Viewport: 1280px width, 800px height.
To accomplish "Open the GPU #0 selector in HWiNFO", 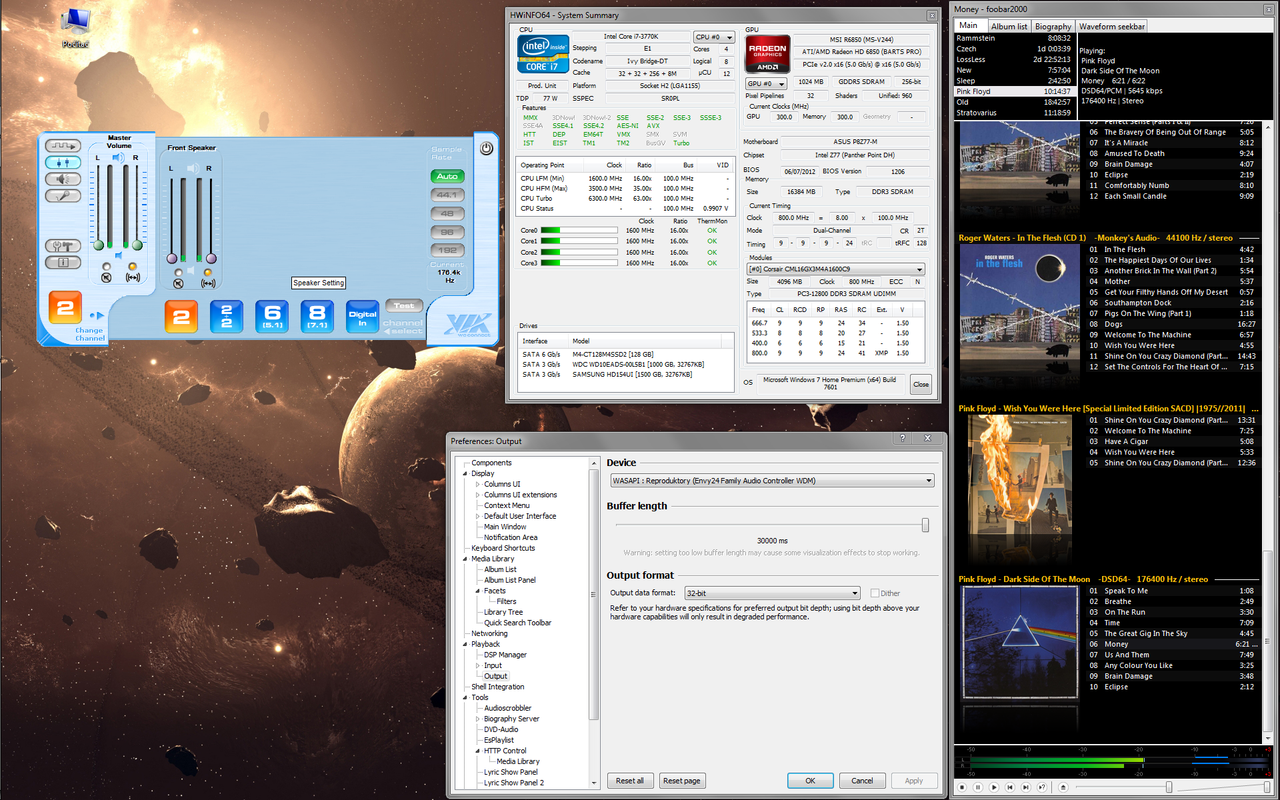I will pyautogui.click(x=766, y=84).
